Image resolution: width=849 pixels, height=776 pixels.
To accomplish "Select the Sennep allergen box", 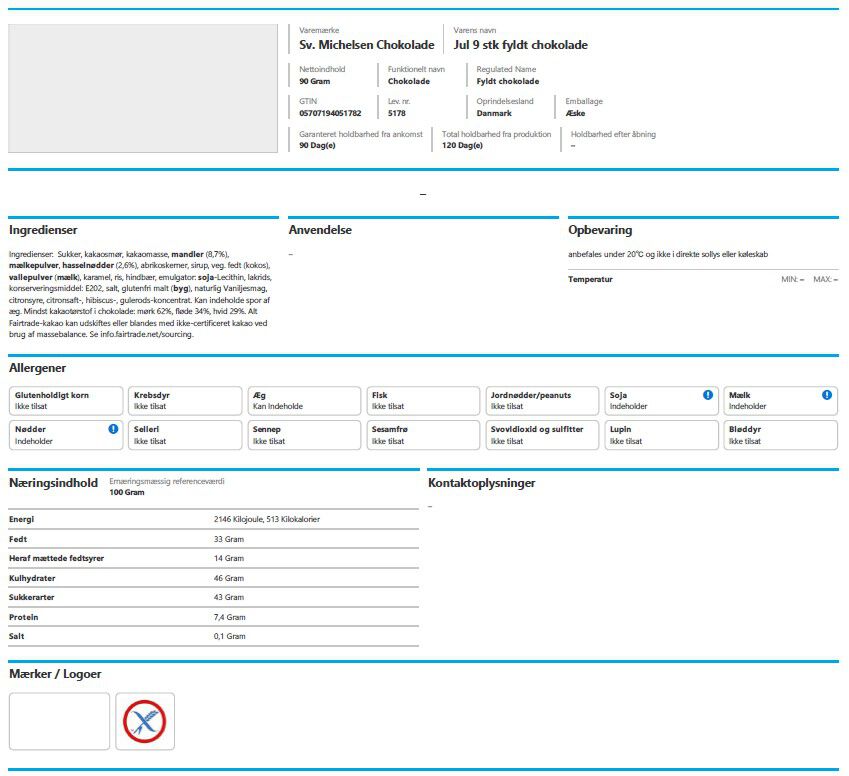I will pos(304,435).
